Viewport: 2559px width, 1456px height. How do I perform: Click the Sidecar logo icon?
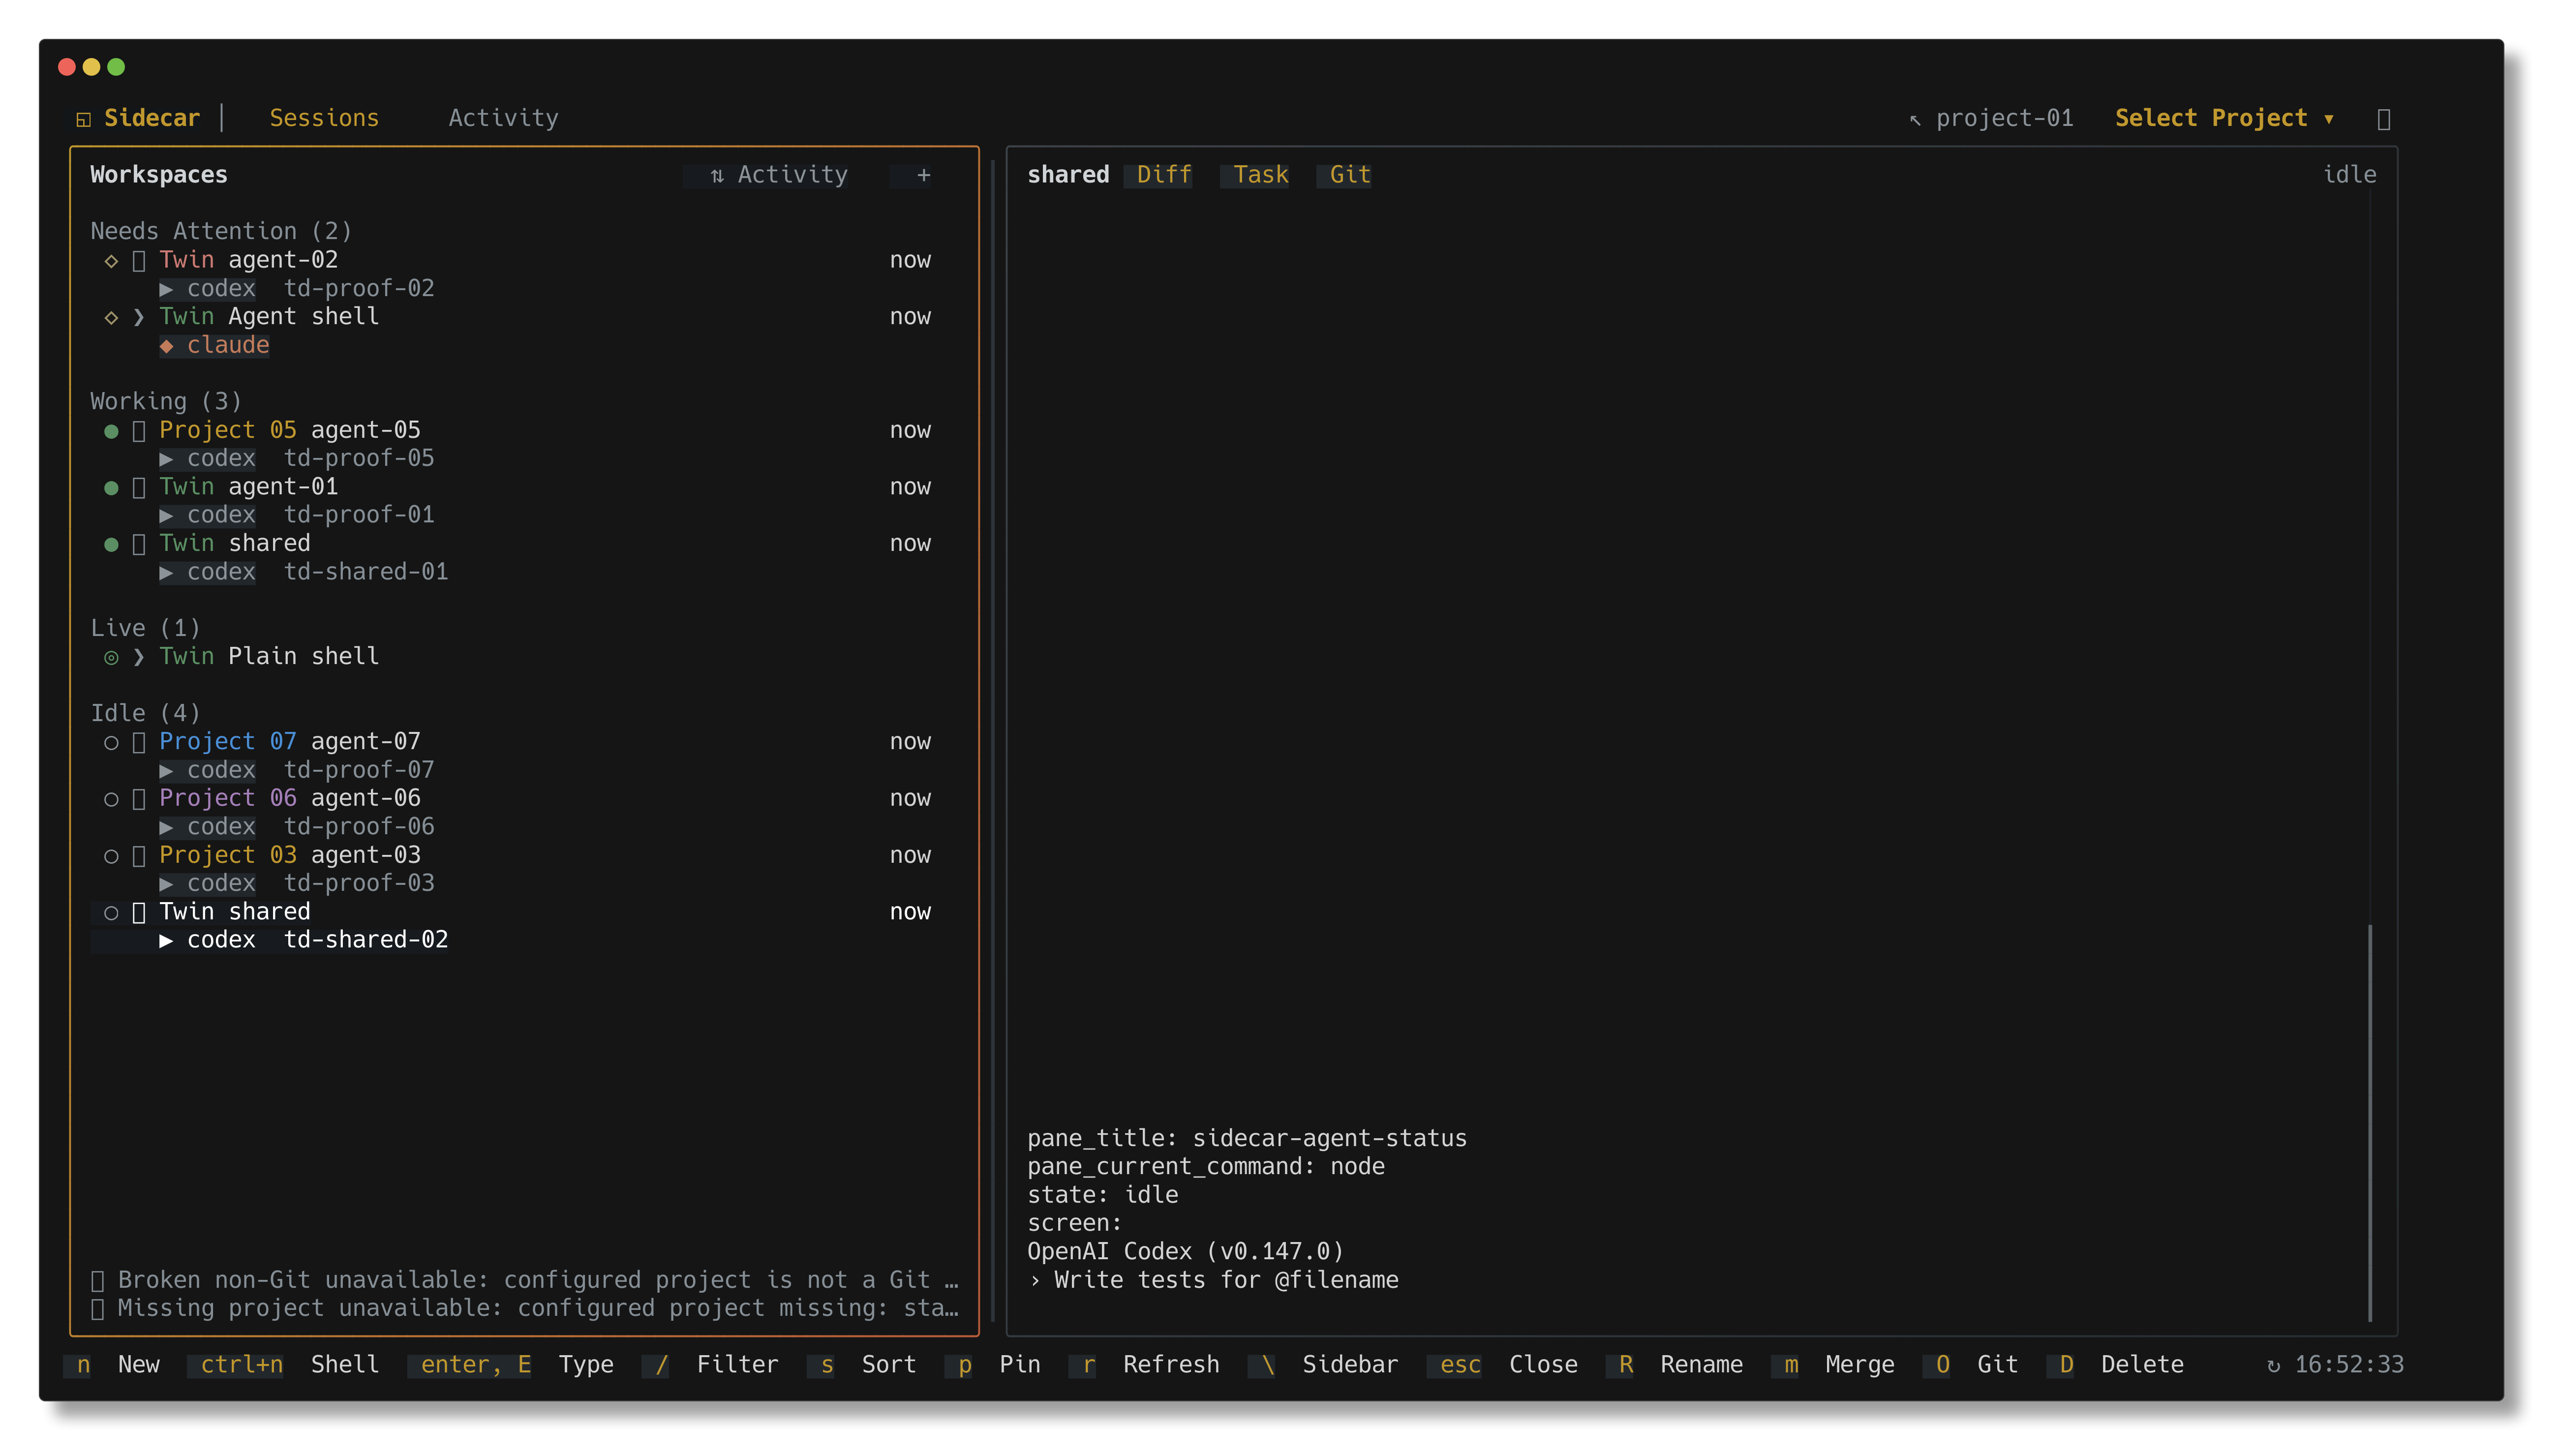[x=84, y=119]
